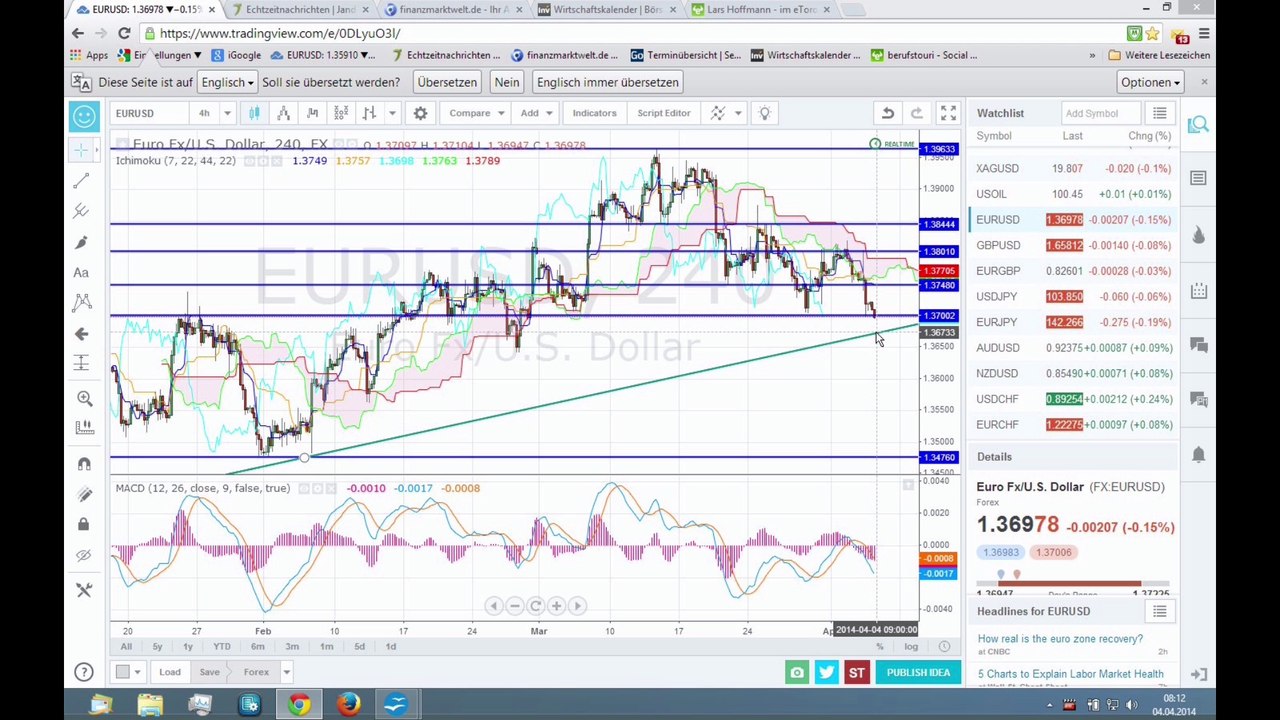Click the zoom in magnifier tool
This screenshot has width=1280, height=720.
point(84,398)
